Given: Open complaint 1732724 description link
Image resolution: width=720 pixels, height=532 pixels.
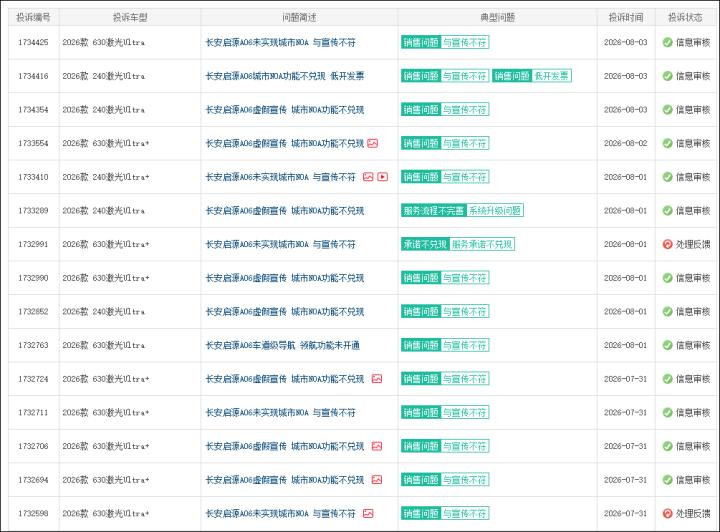Looking at the screenshot, I should [285, 379].
